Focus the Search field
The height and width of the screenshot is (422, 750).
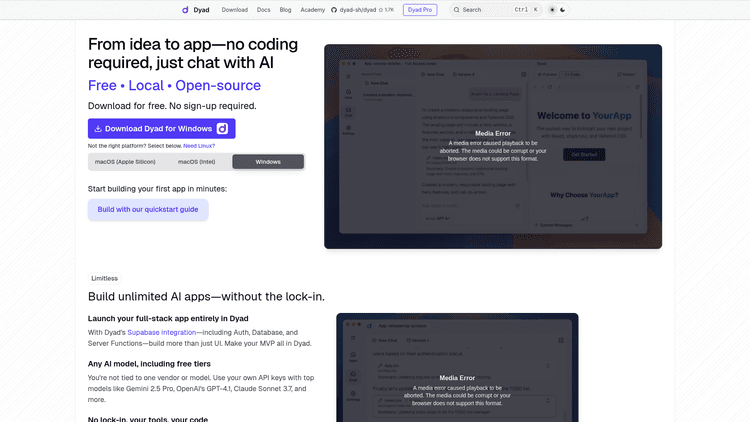(x=496, y=10)
